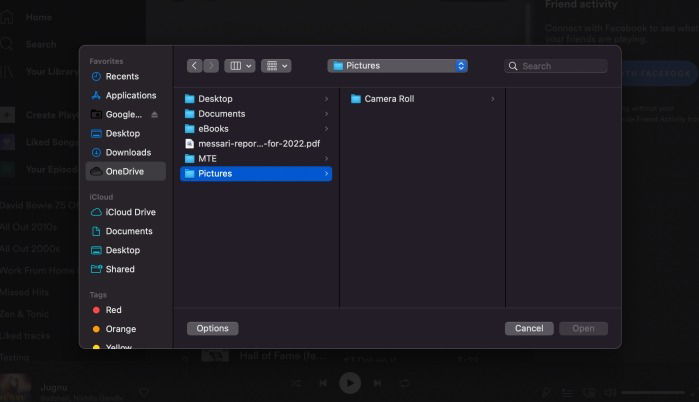Select Recents in the sidebar
Image resolution: width=699 pixels, height=402 pixels.
(x=126, y=77)
